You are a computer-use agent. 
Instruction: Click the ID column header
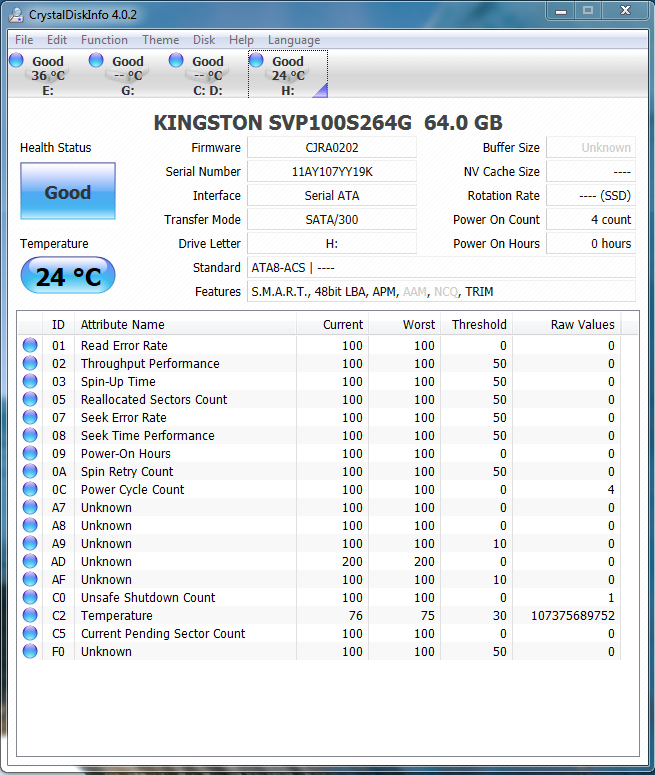coord(58,325)
